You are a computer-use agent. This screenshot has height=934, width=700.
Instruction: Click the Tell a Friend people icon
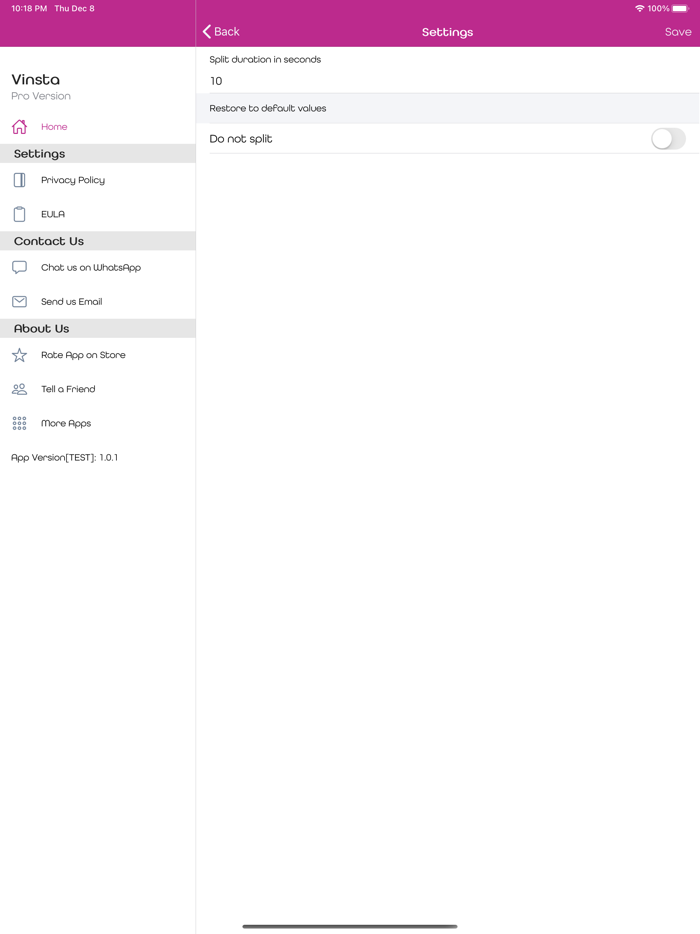tap(20, 389)
